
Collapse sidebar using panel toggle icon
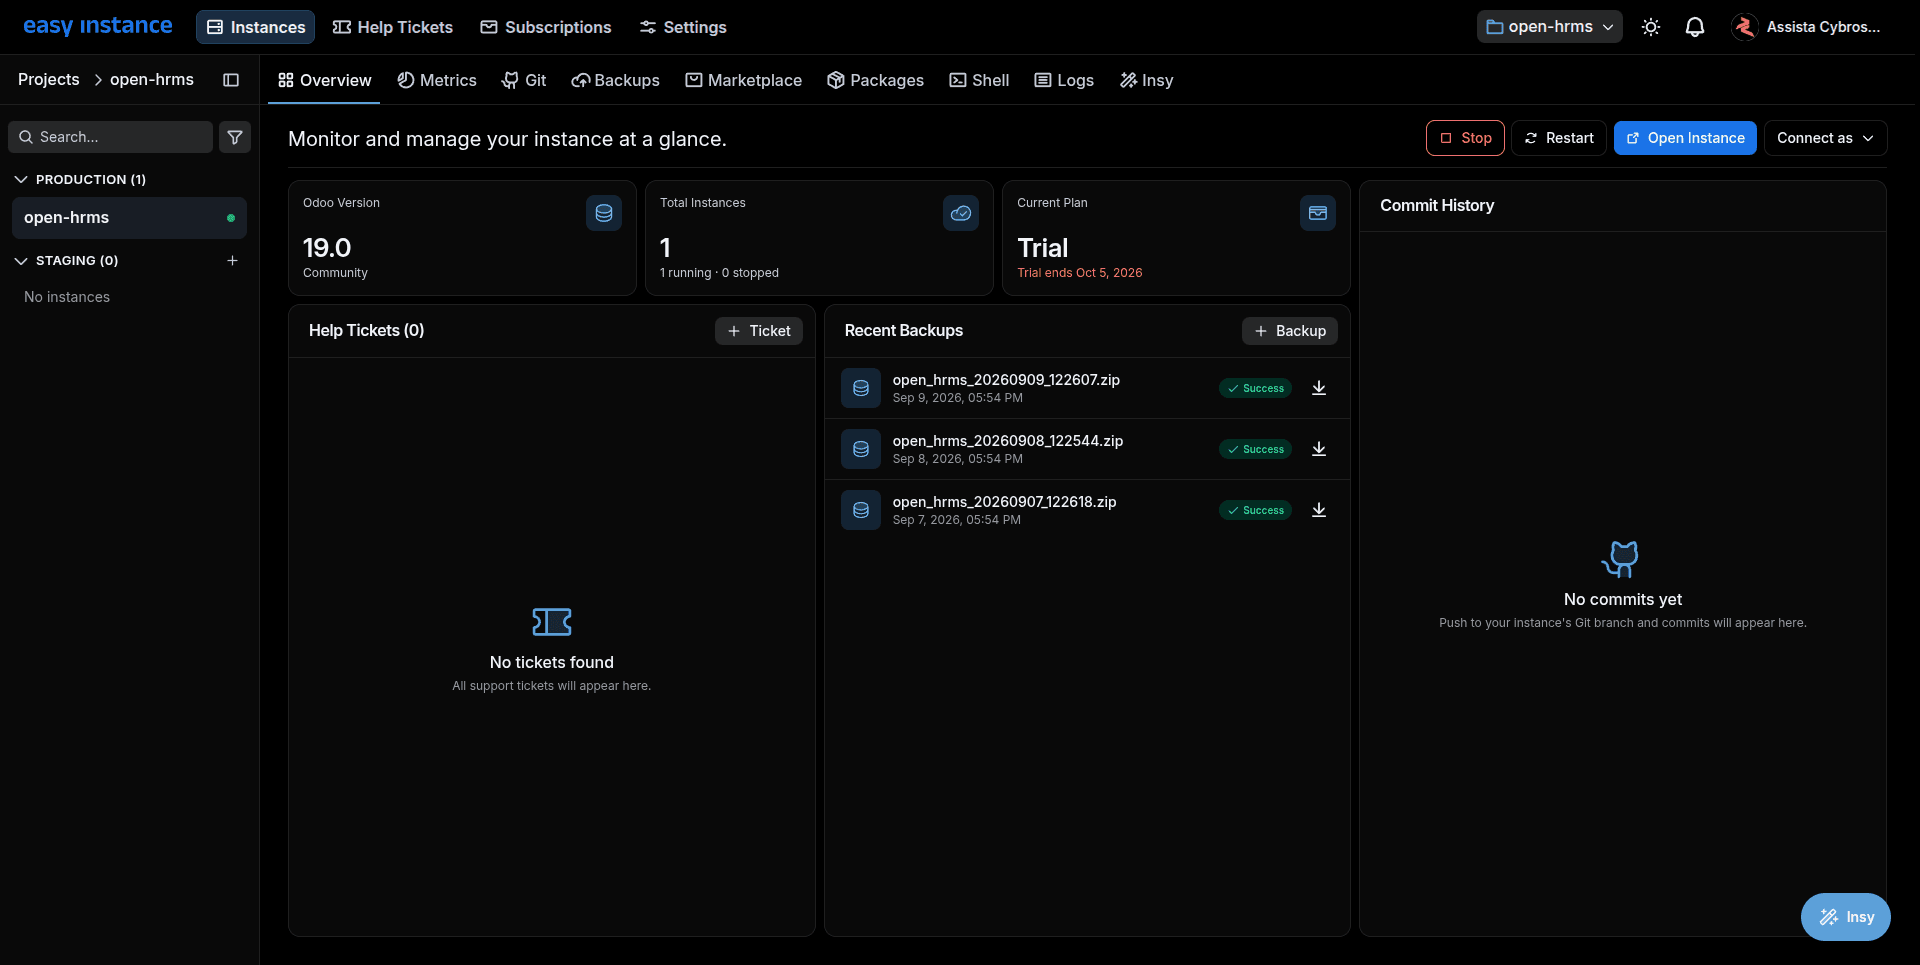[231, 80]
